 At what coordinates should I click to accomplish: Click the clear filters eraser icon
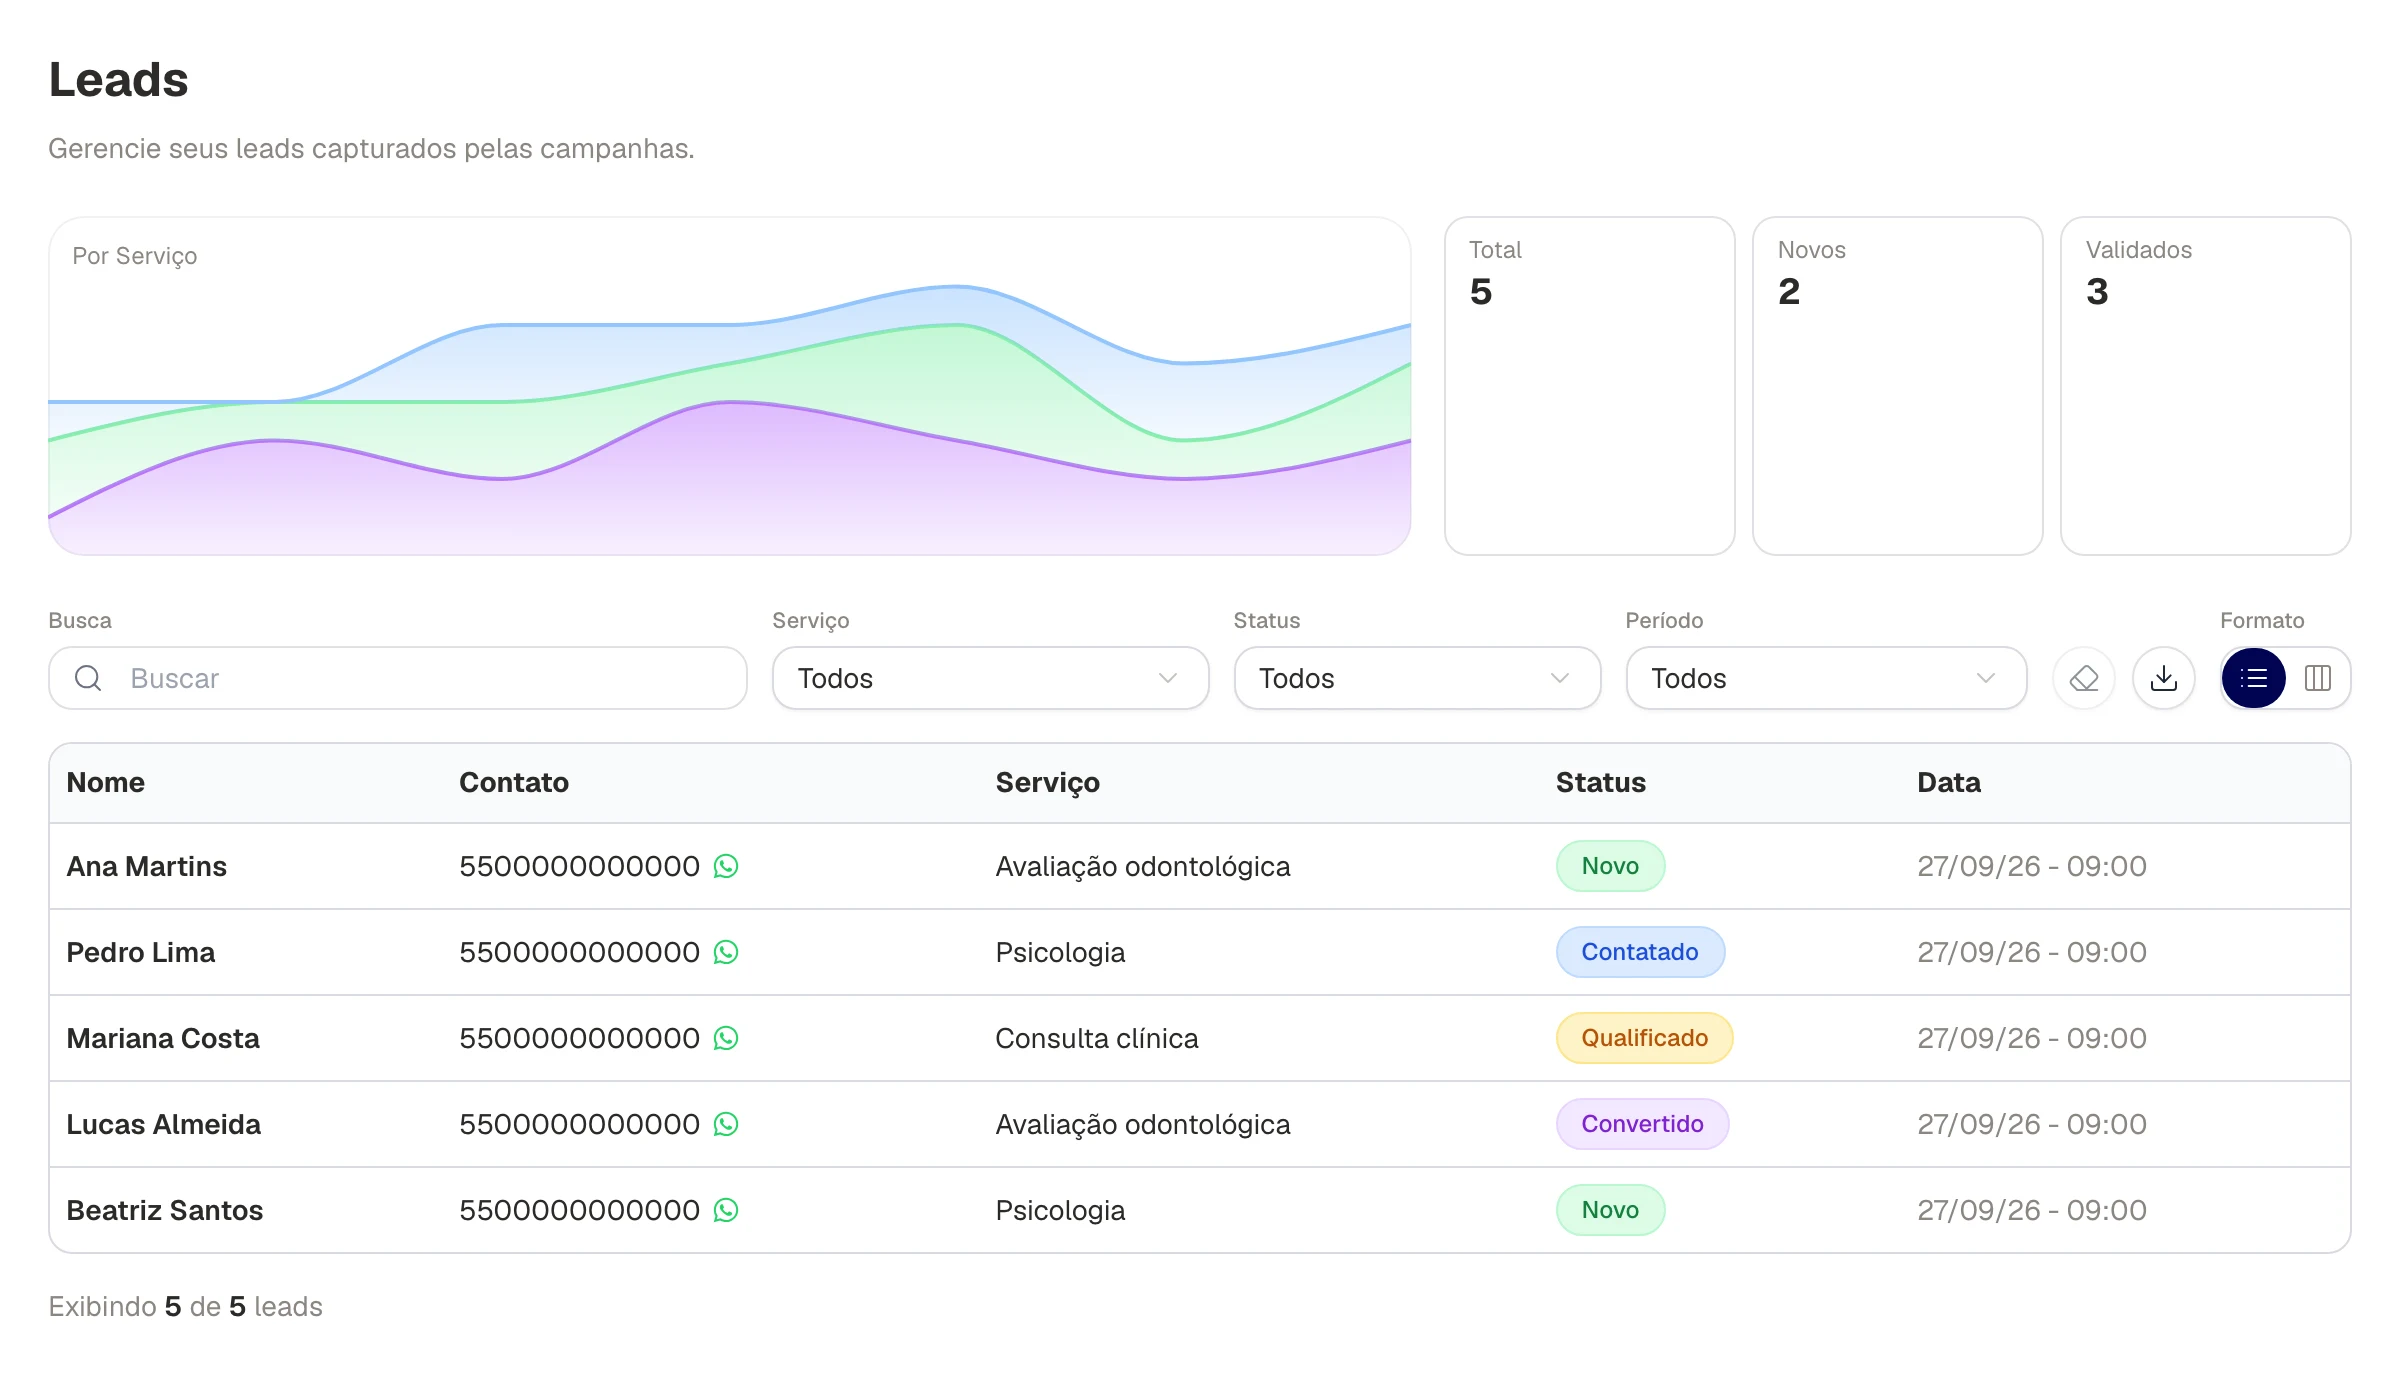pyautogui.click(x=2084, y=678)
